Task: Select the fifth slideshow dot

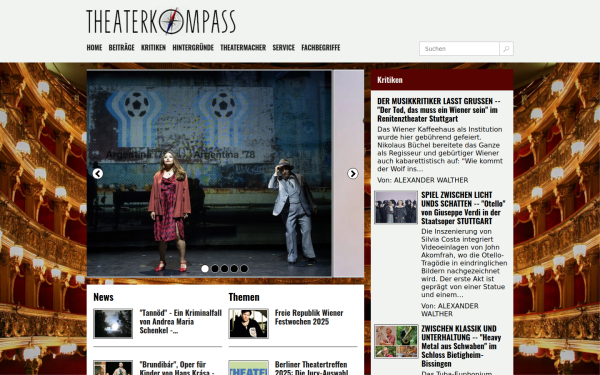Action: pos(244,269)
